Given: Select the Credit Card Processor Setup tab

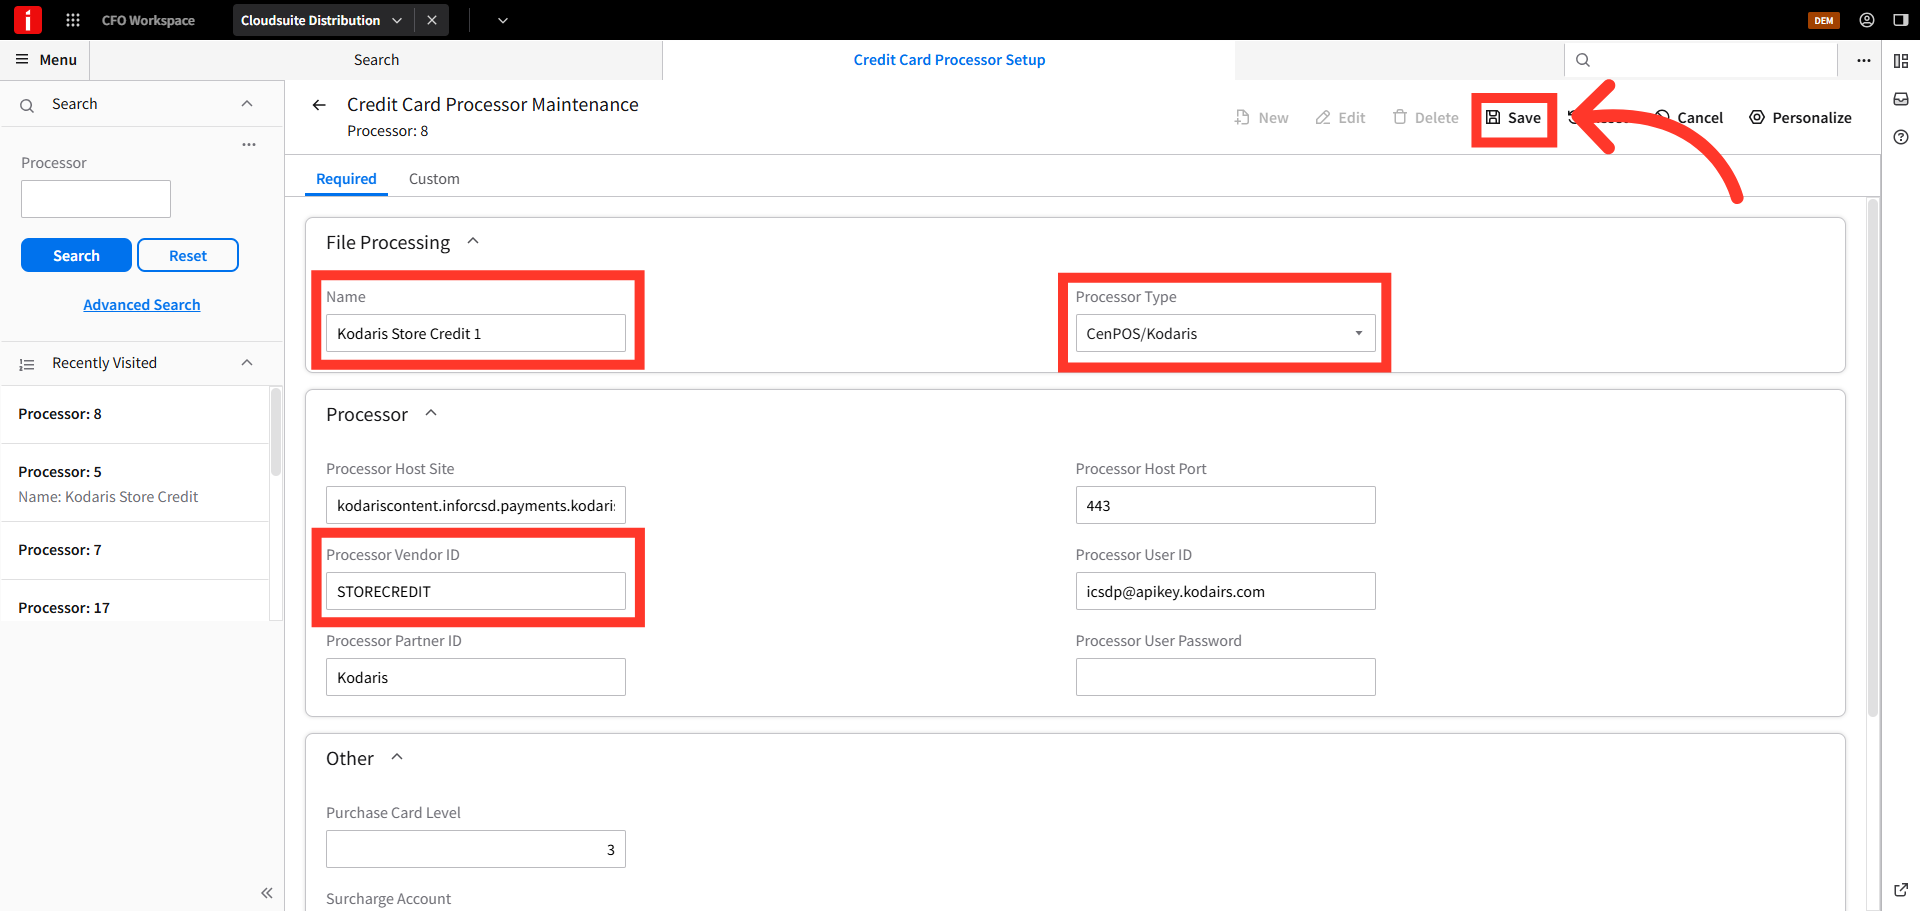Looking at the screenshot, I should pyautogui.click(x=949, y=60).
